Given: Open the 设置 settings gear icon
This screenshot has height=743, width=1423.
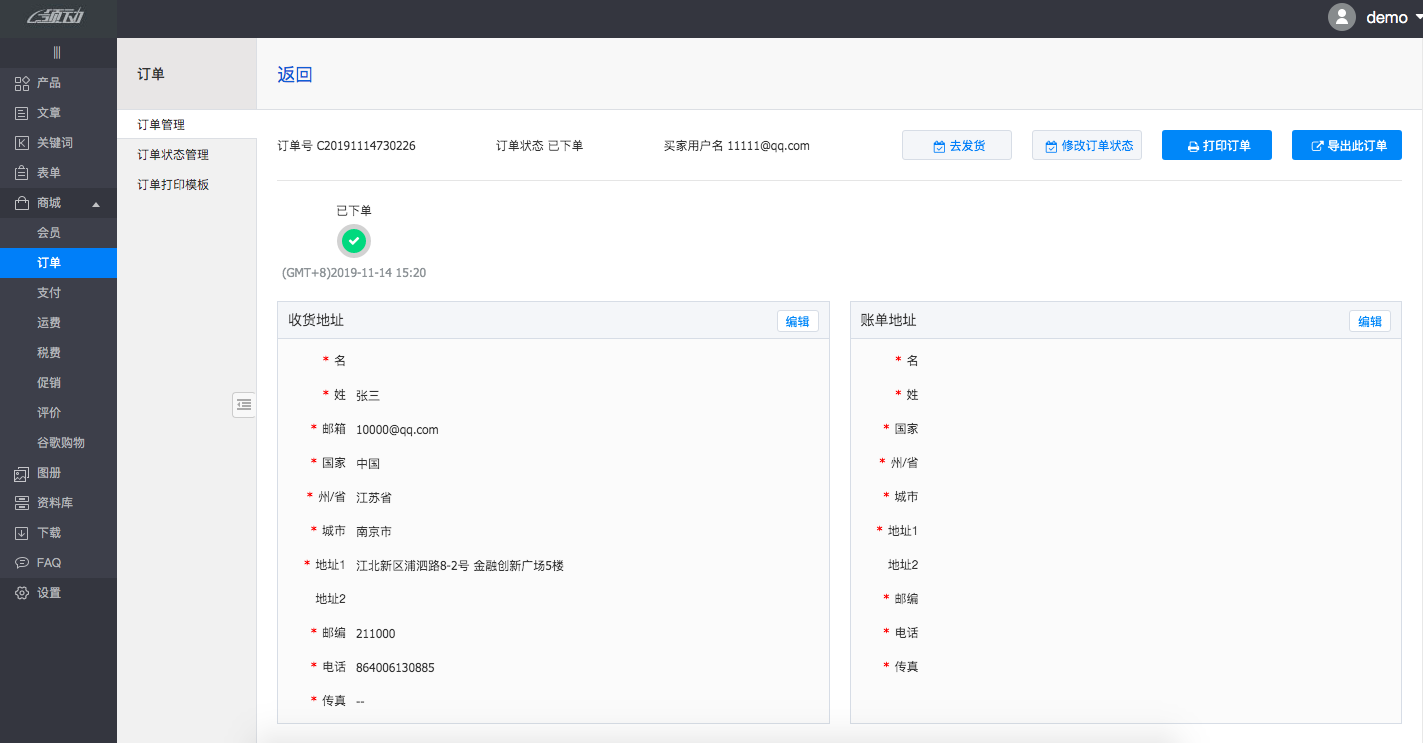Looking at the screenshot, I should click(x=22, y=593).
